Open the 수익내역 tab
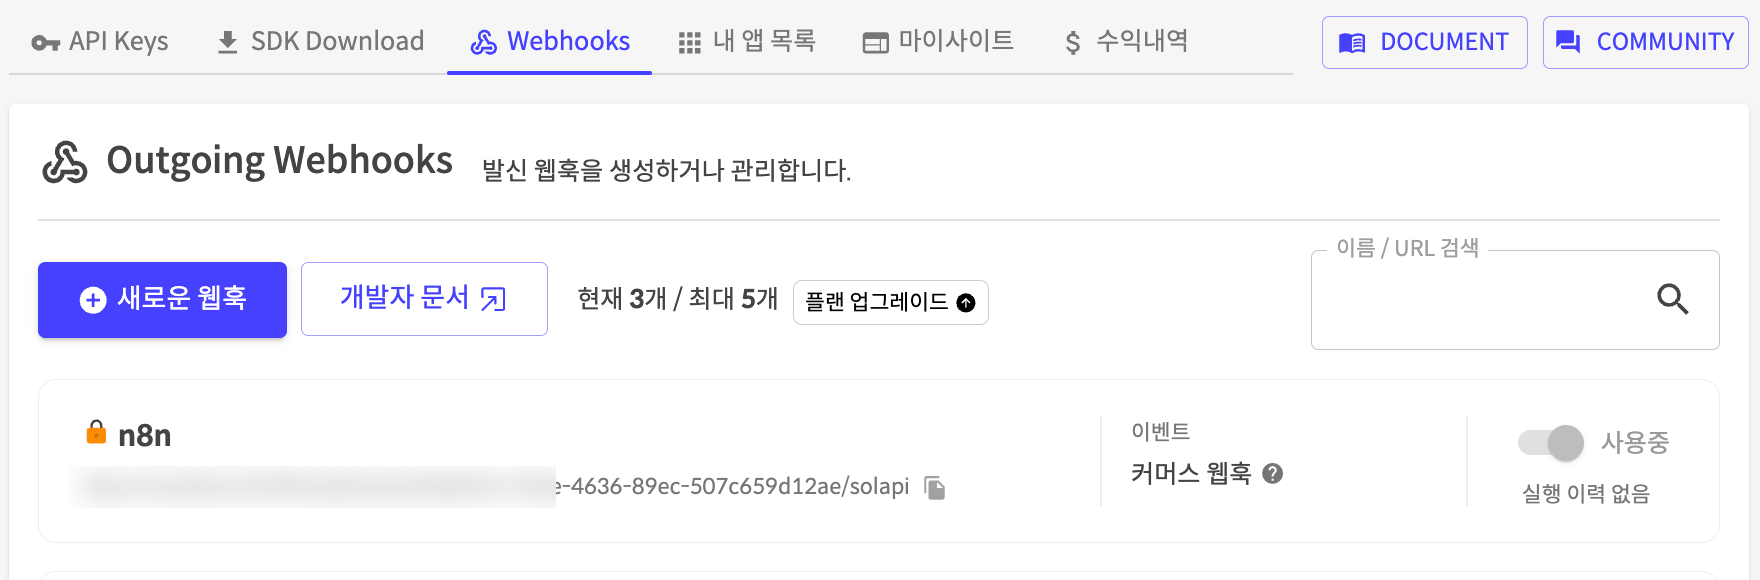This screenshot has height=580, width=1760. point(1126,42)
